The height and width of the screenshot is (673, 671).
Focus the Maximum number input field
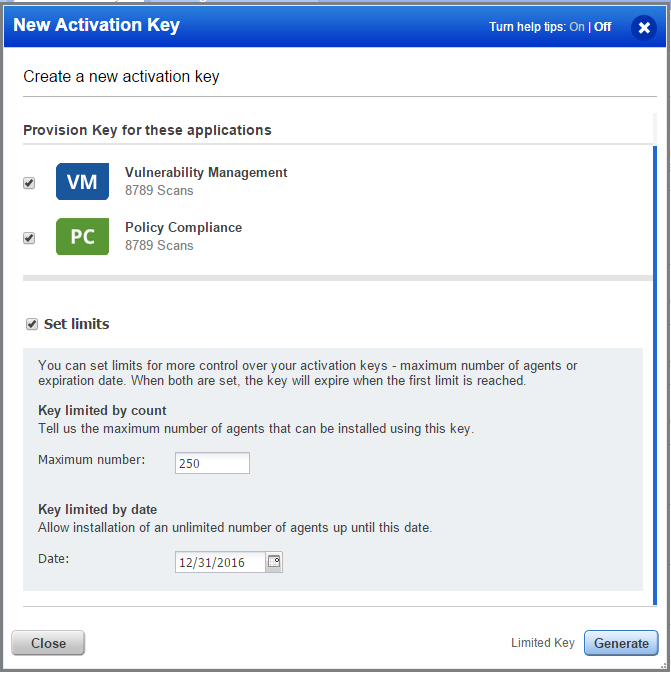coord(212,463)
